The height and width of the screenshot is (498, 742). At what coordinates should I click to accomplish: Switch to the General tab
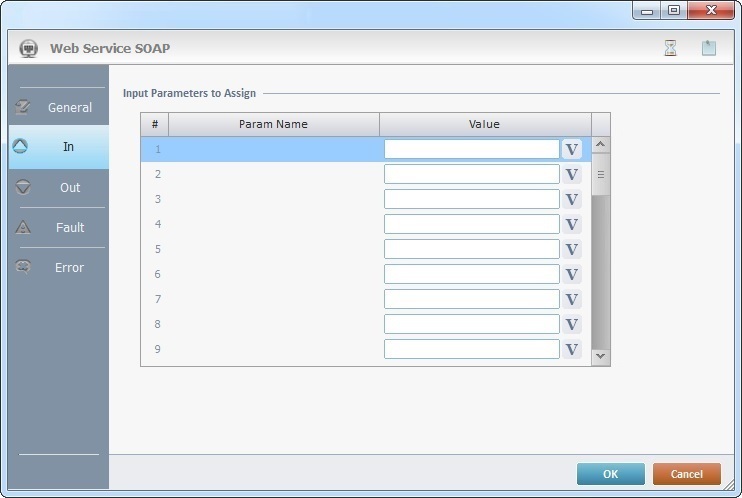point(58,107)
